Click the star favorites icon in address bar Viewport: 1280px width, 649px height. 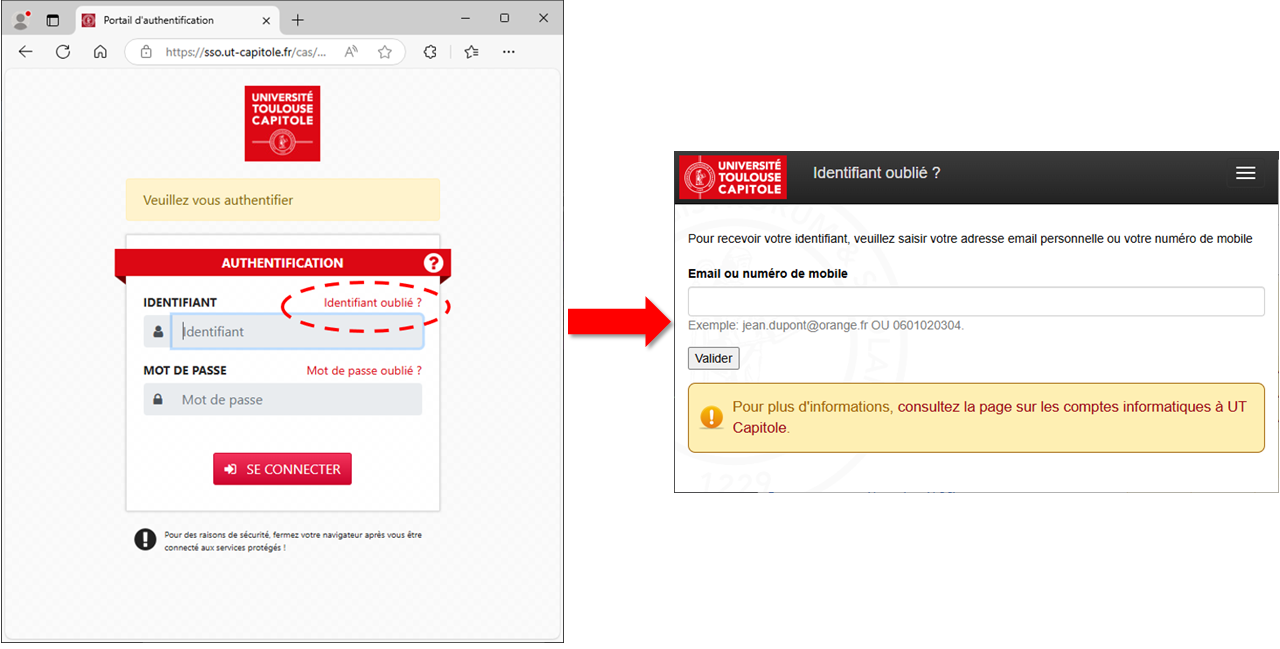(x=385, y=52)
